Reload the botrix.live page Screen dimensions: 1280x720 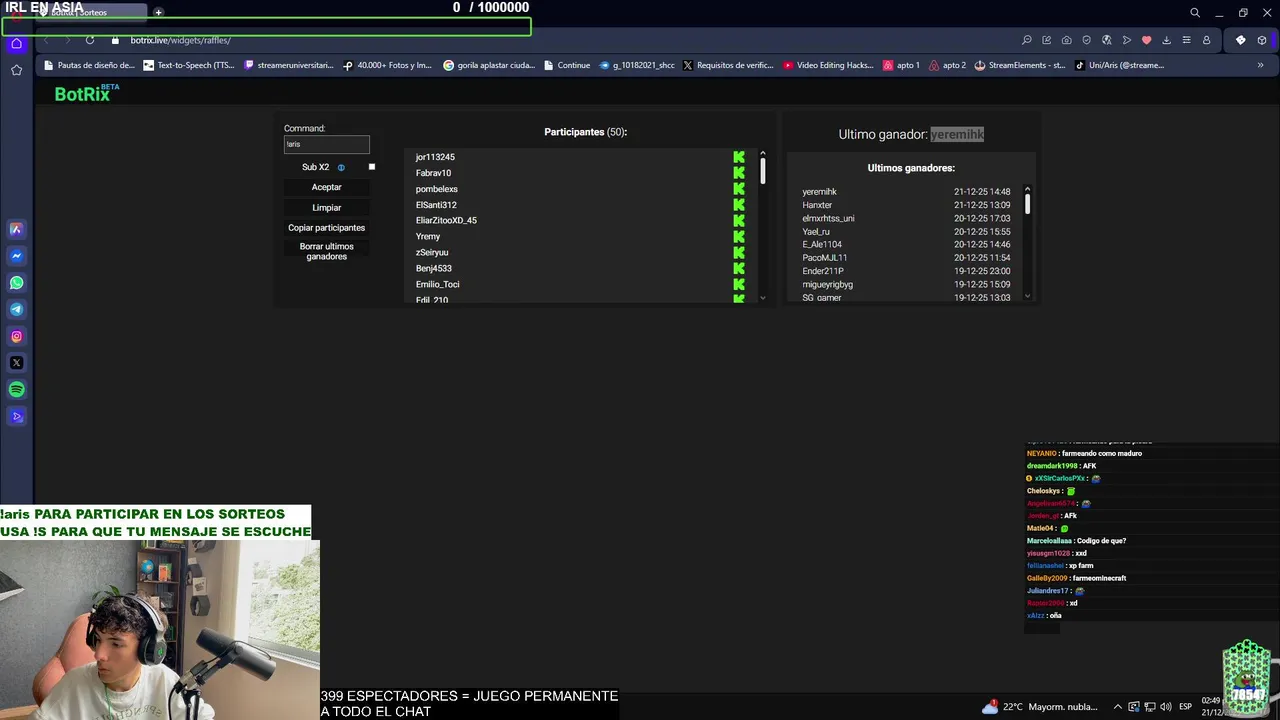coord(90,40)
